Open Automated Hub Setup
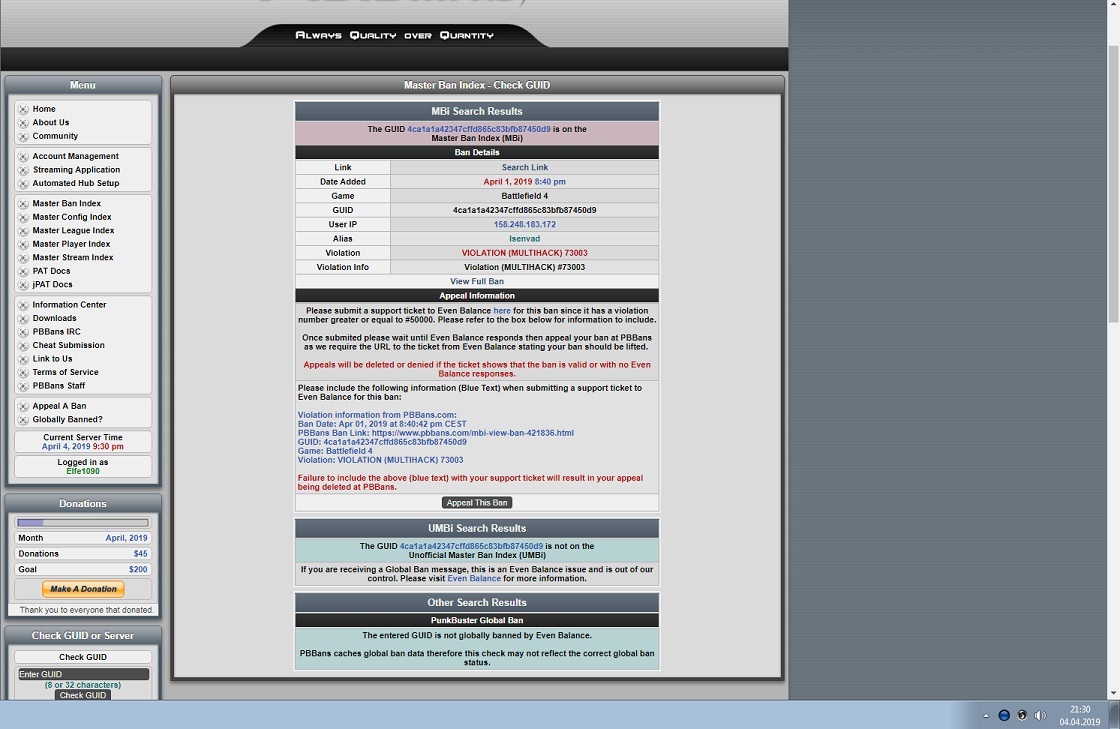1120x729 pixels. pos(75,183)
